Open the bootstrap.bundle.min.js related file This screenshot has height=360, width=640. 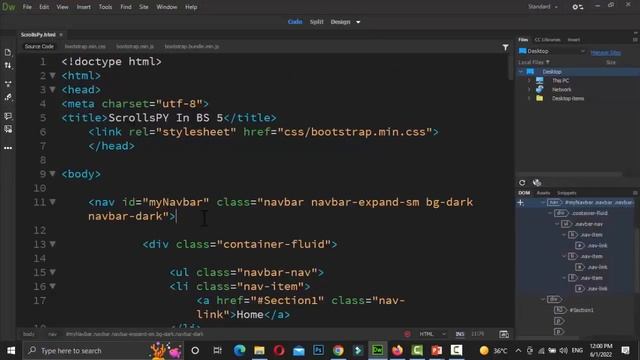pos(192,47)
